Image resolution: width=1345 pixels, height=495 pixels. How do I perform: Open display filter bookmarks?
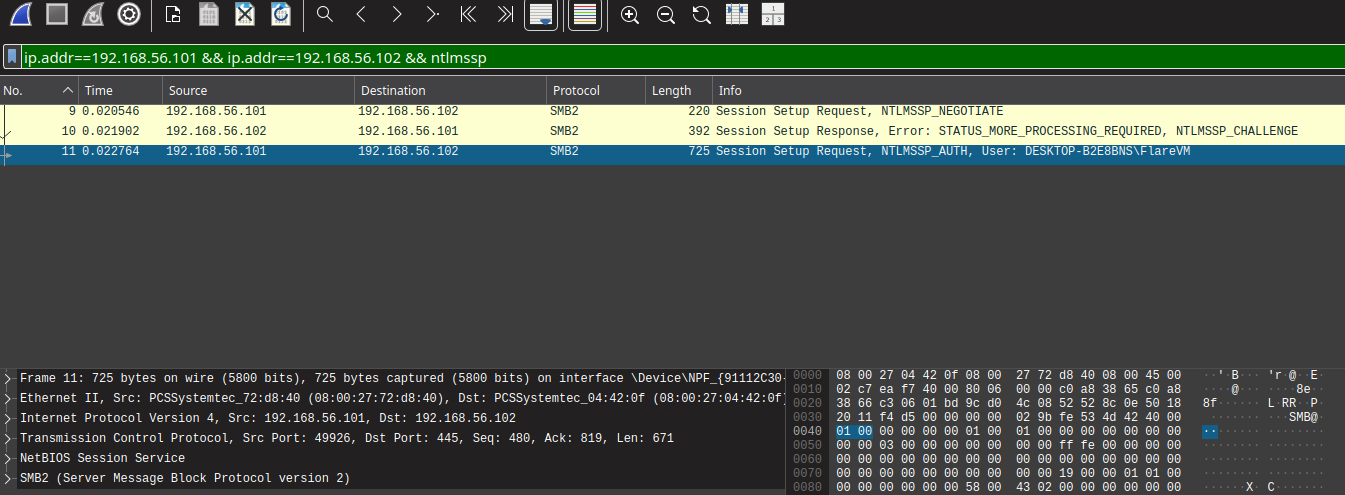click(12, 57)
